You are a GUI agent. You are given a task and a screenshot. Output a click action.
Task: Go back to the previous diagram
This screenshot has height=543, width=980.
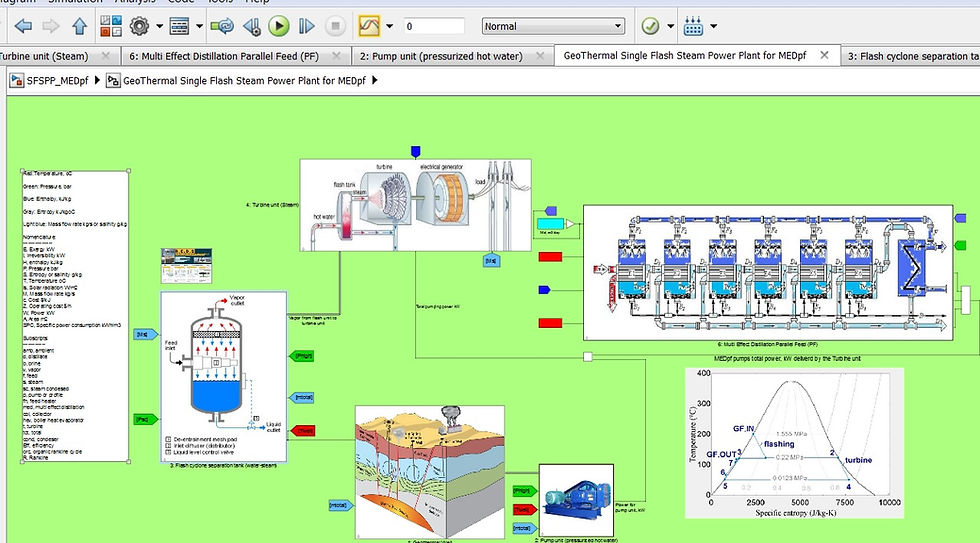coord(23,26)
